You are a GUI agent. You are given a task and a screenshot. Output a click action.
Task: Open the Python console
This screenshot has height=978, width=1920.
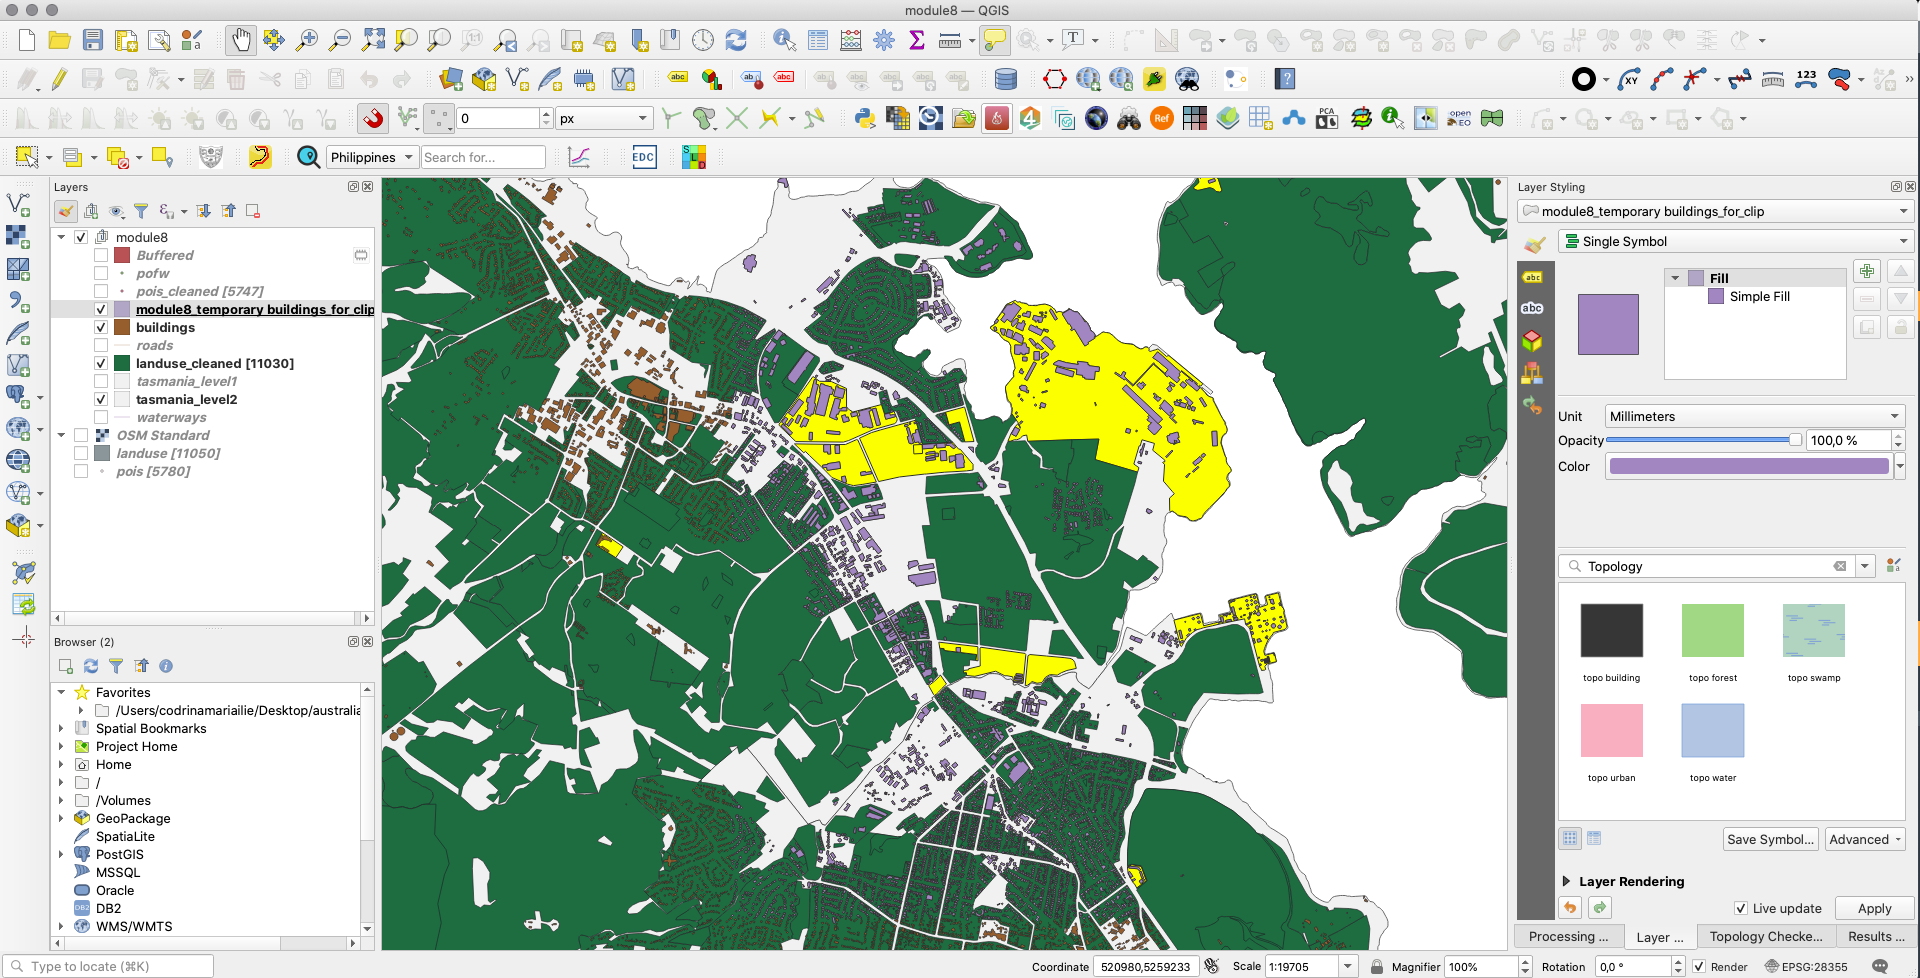[x=865, y=119]
